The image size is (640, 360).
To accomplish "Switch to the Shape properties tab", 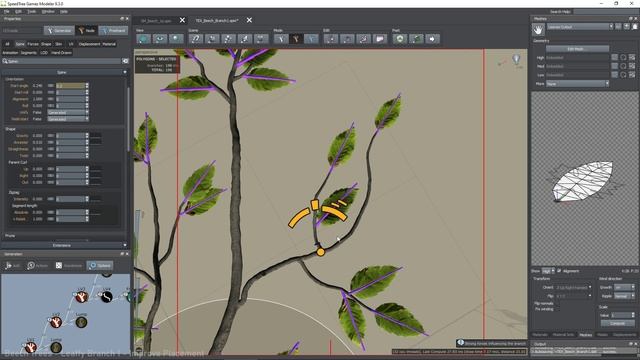I will [46, 44].
